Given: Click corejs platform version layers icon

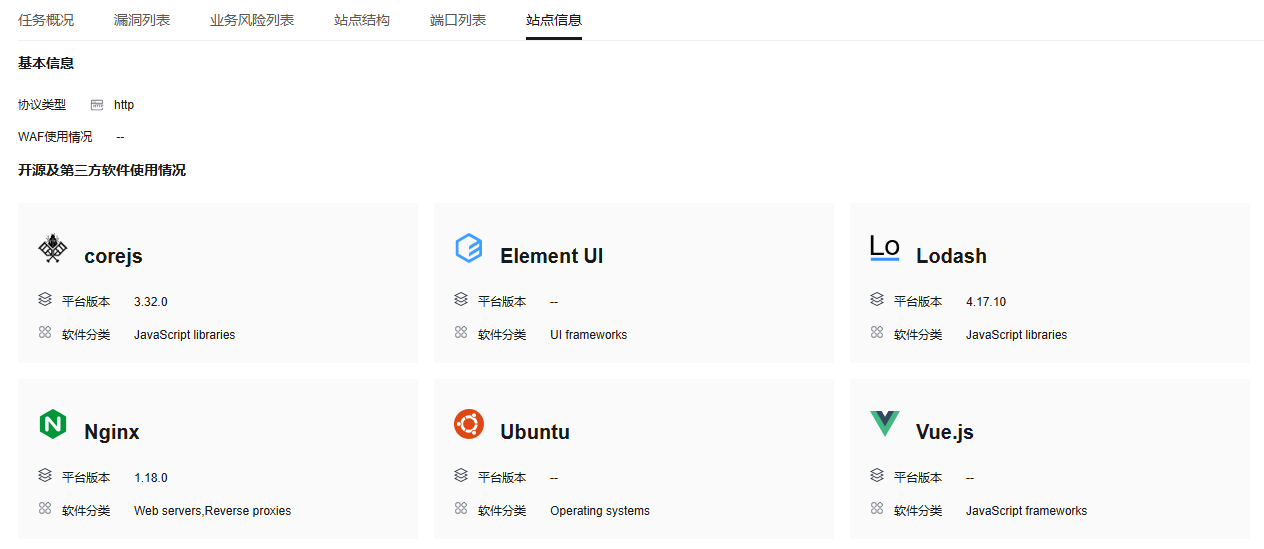Looking at the screenshot, I should coord(45,299).
